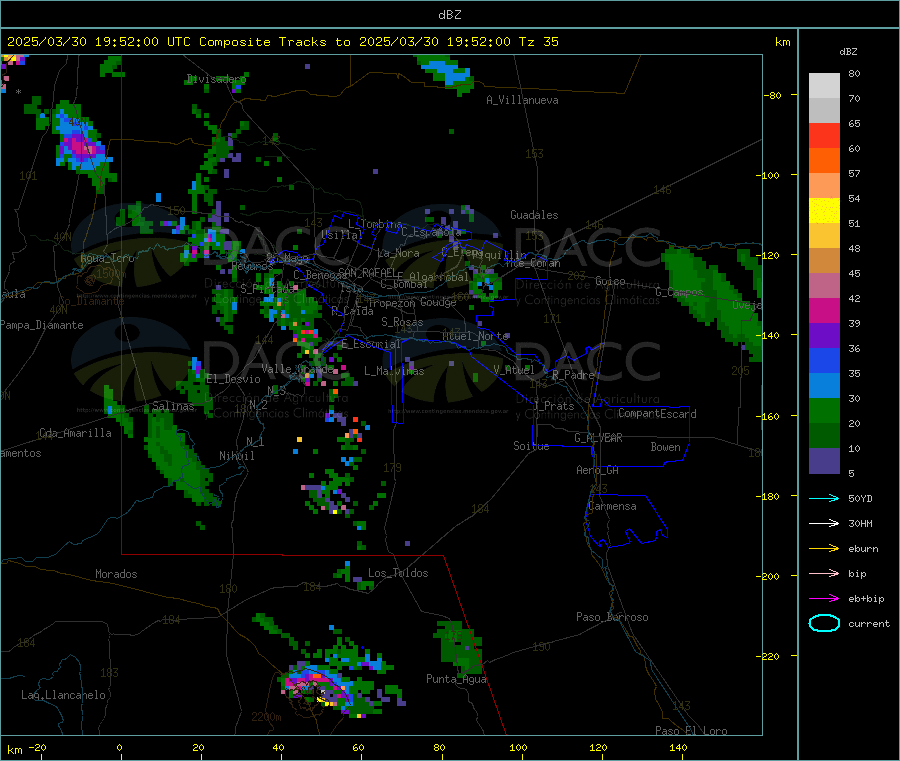Click the yellow eburn arrow icon

(x=824, y=548)
